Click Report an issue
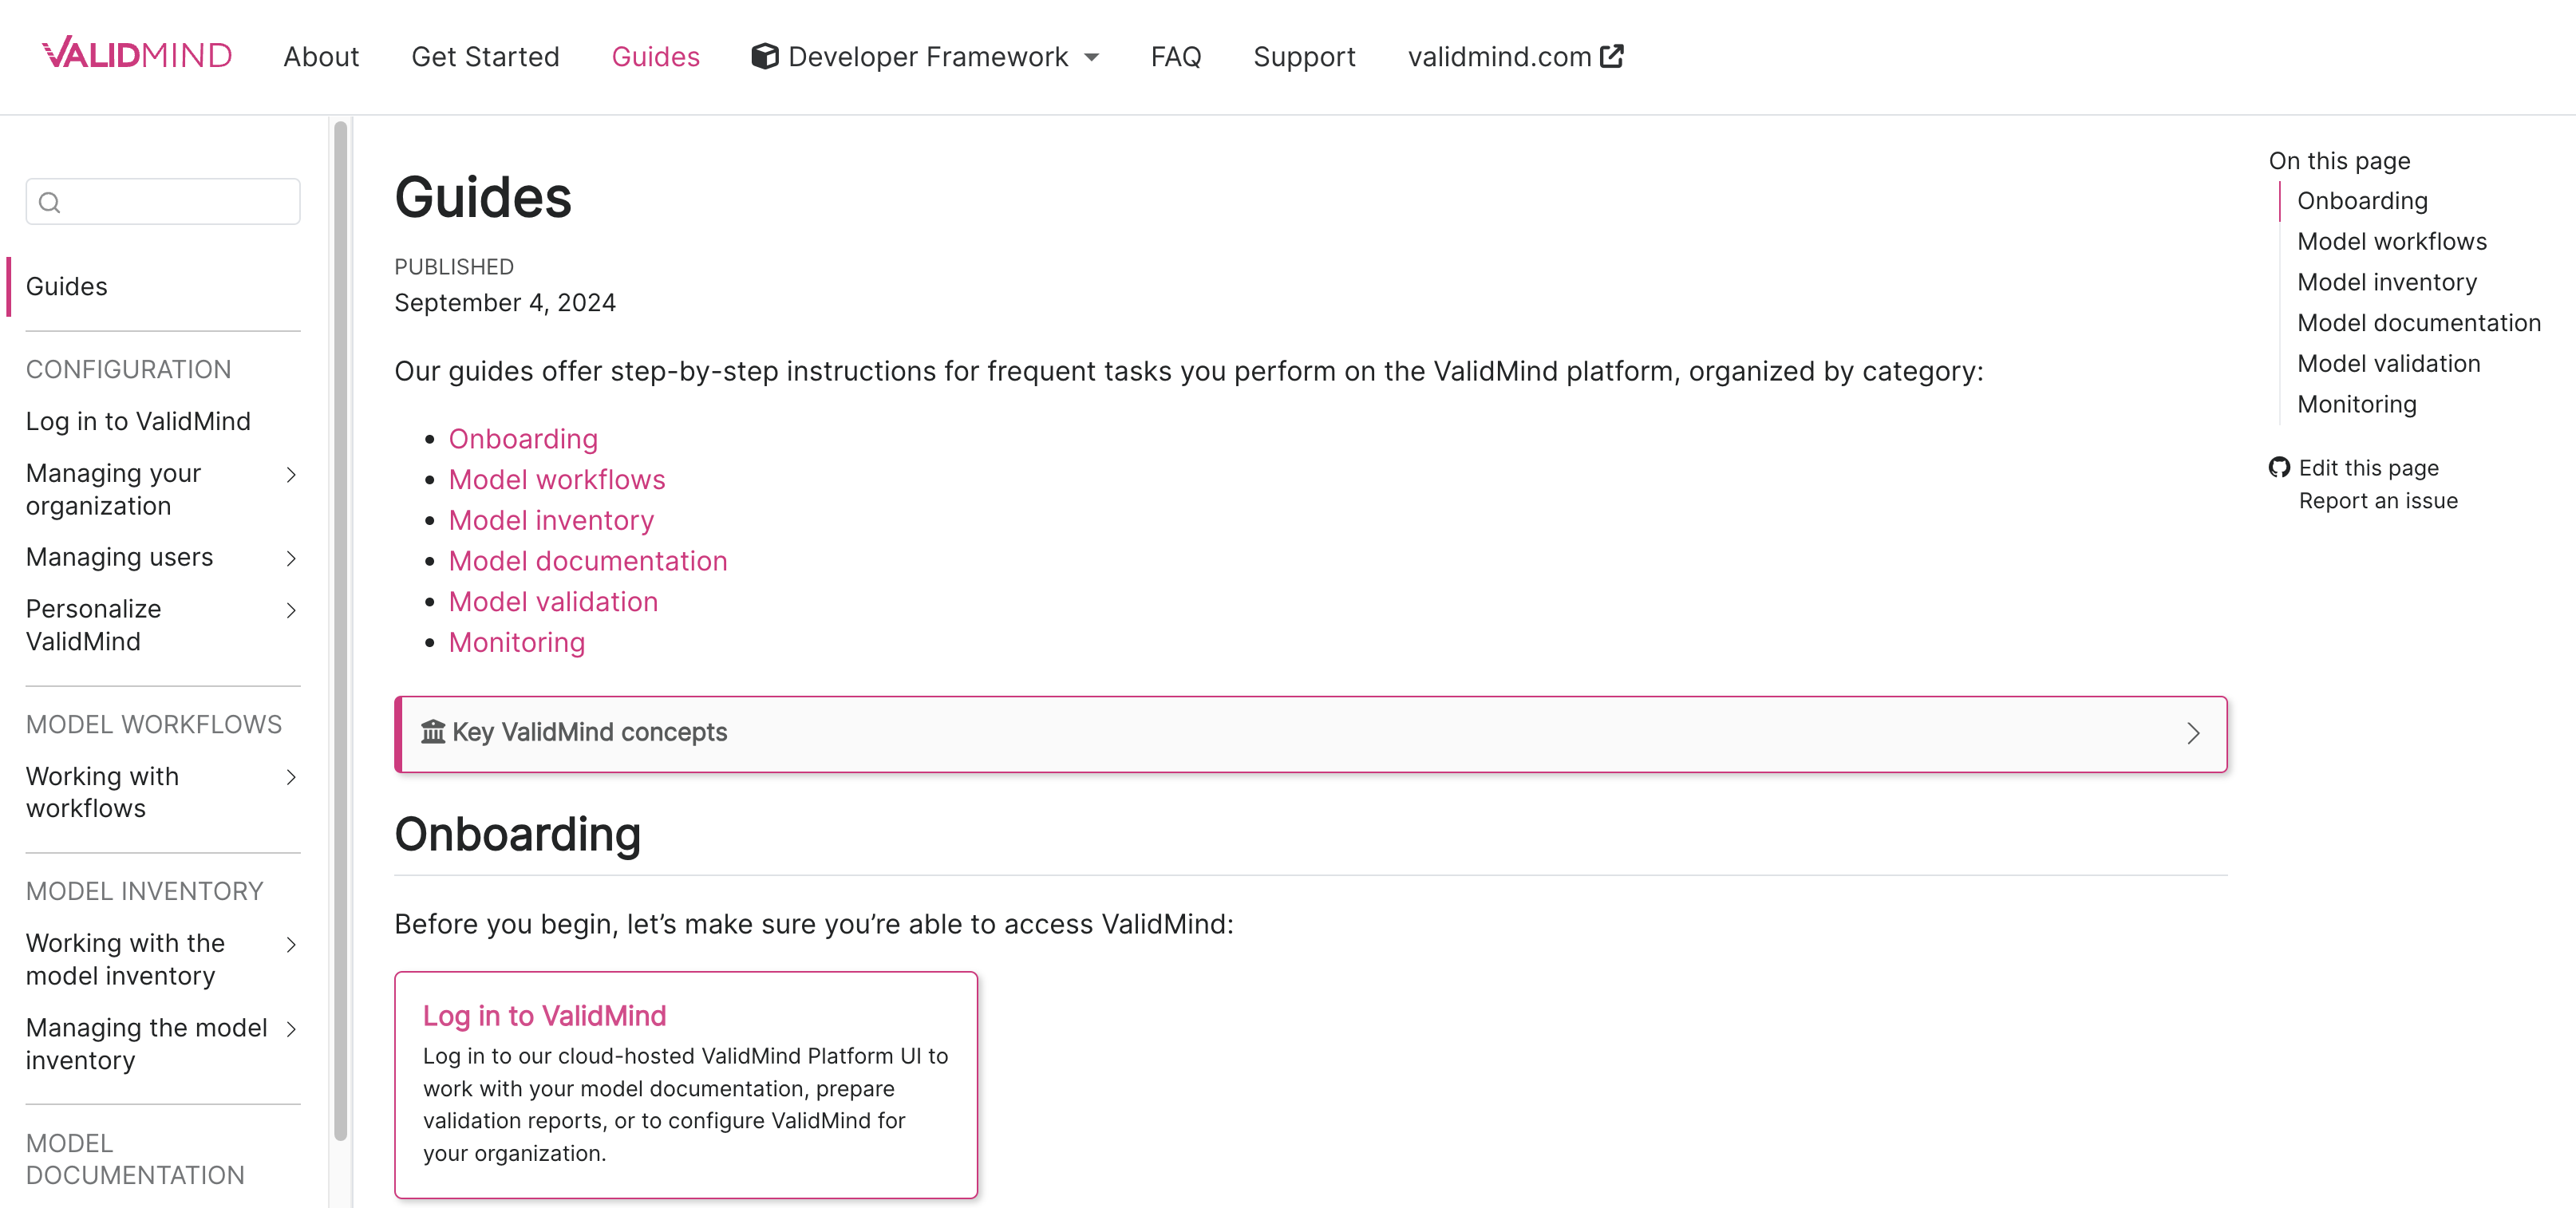This screenshot has height=1208, width=2576. [x=2378, y=500]
